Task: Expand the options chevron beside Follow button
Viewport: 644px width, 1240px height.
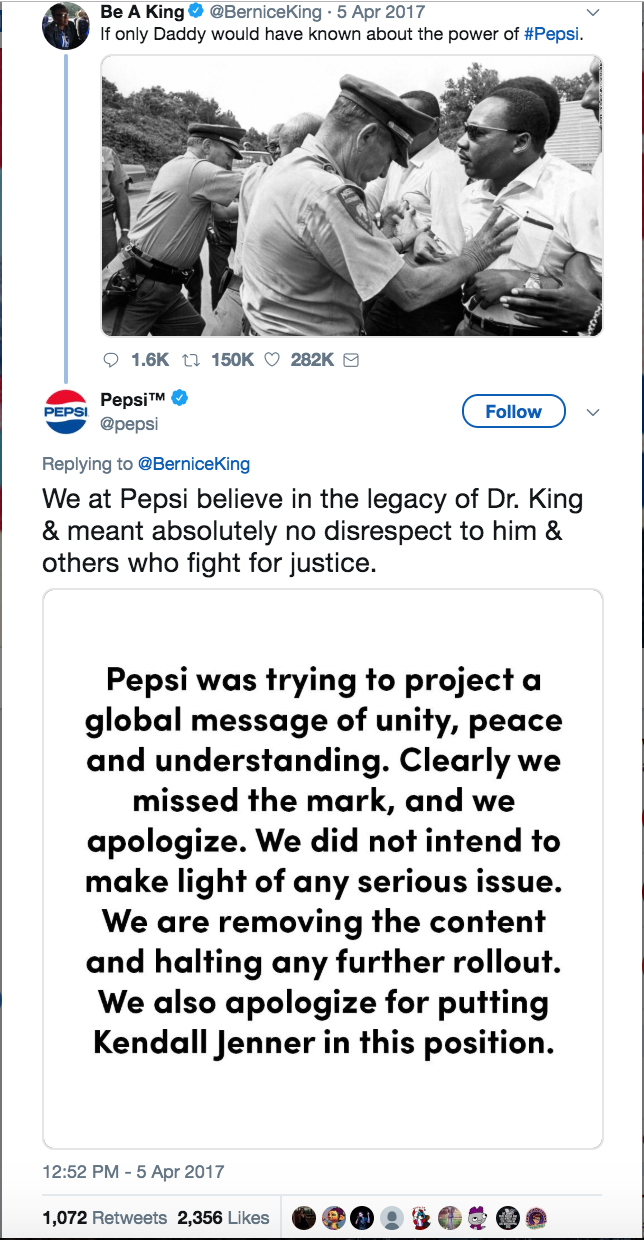Action: (592, 412)
